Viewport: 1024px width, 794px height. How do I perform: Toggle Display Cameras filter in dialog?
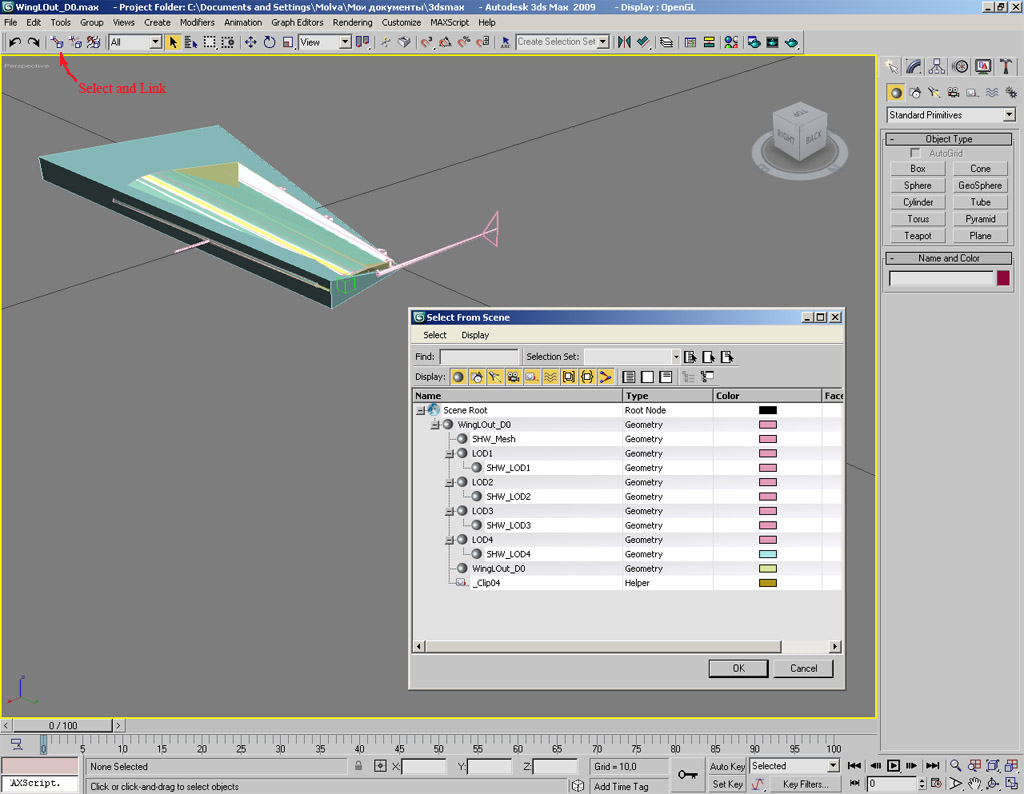tap(513, 377)
